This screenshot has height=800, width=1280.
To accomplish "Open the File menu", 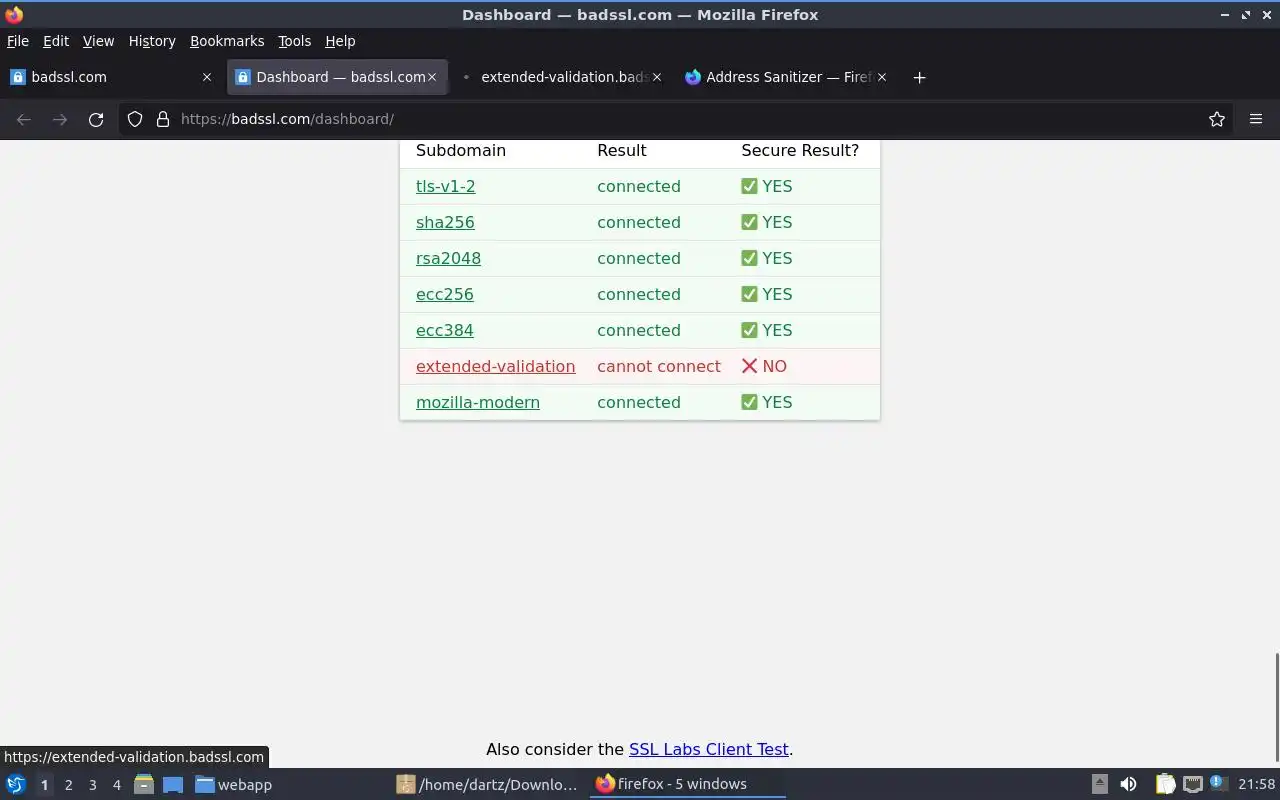I will (x=18, y=41).
